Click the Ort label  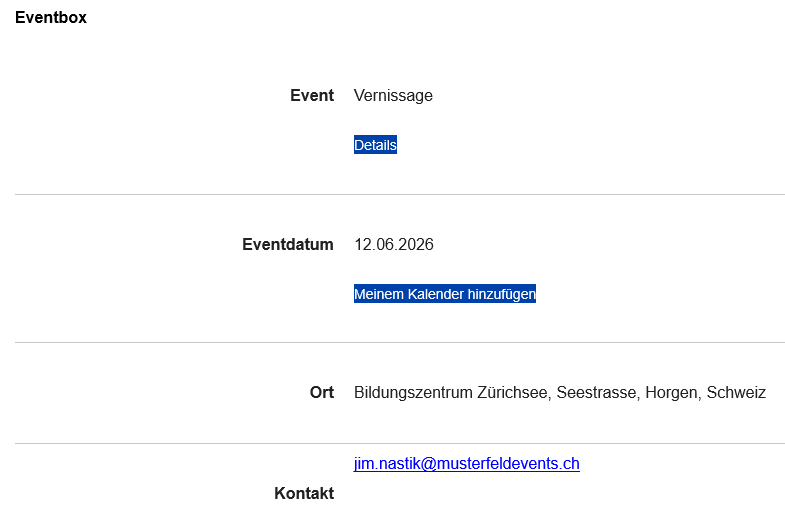click(322, 393)
